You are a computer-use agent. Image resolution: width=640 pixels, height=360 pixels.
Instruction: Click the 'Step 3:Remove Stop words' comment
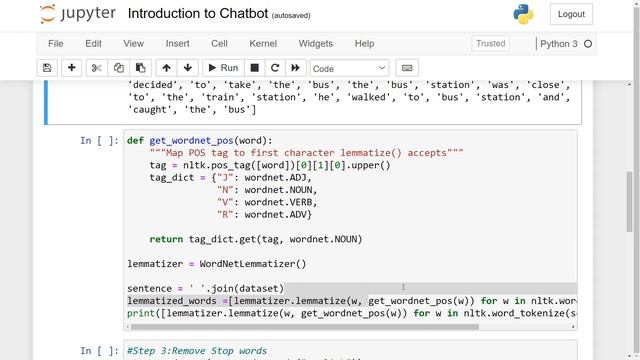click(x=197, y=351)
